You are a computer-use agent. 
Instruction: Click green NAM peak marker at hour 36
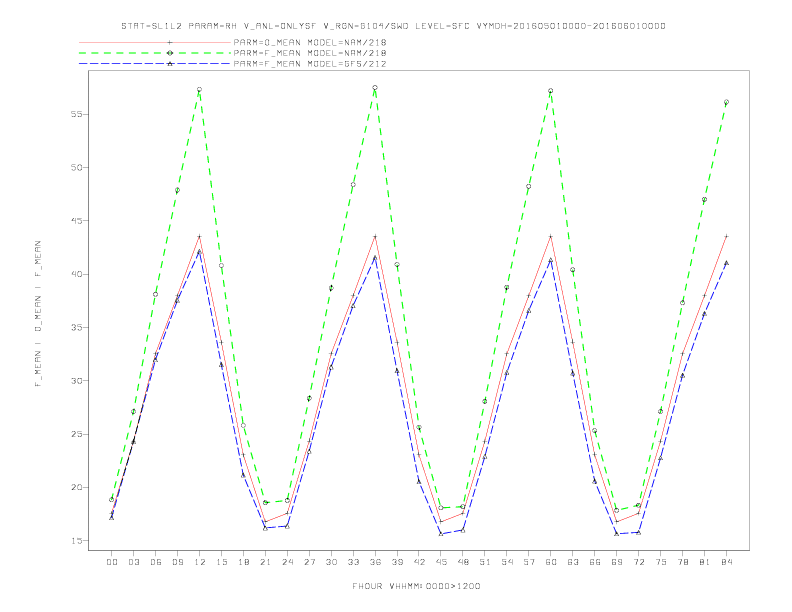pyautogui.click(x=375, y=88)
